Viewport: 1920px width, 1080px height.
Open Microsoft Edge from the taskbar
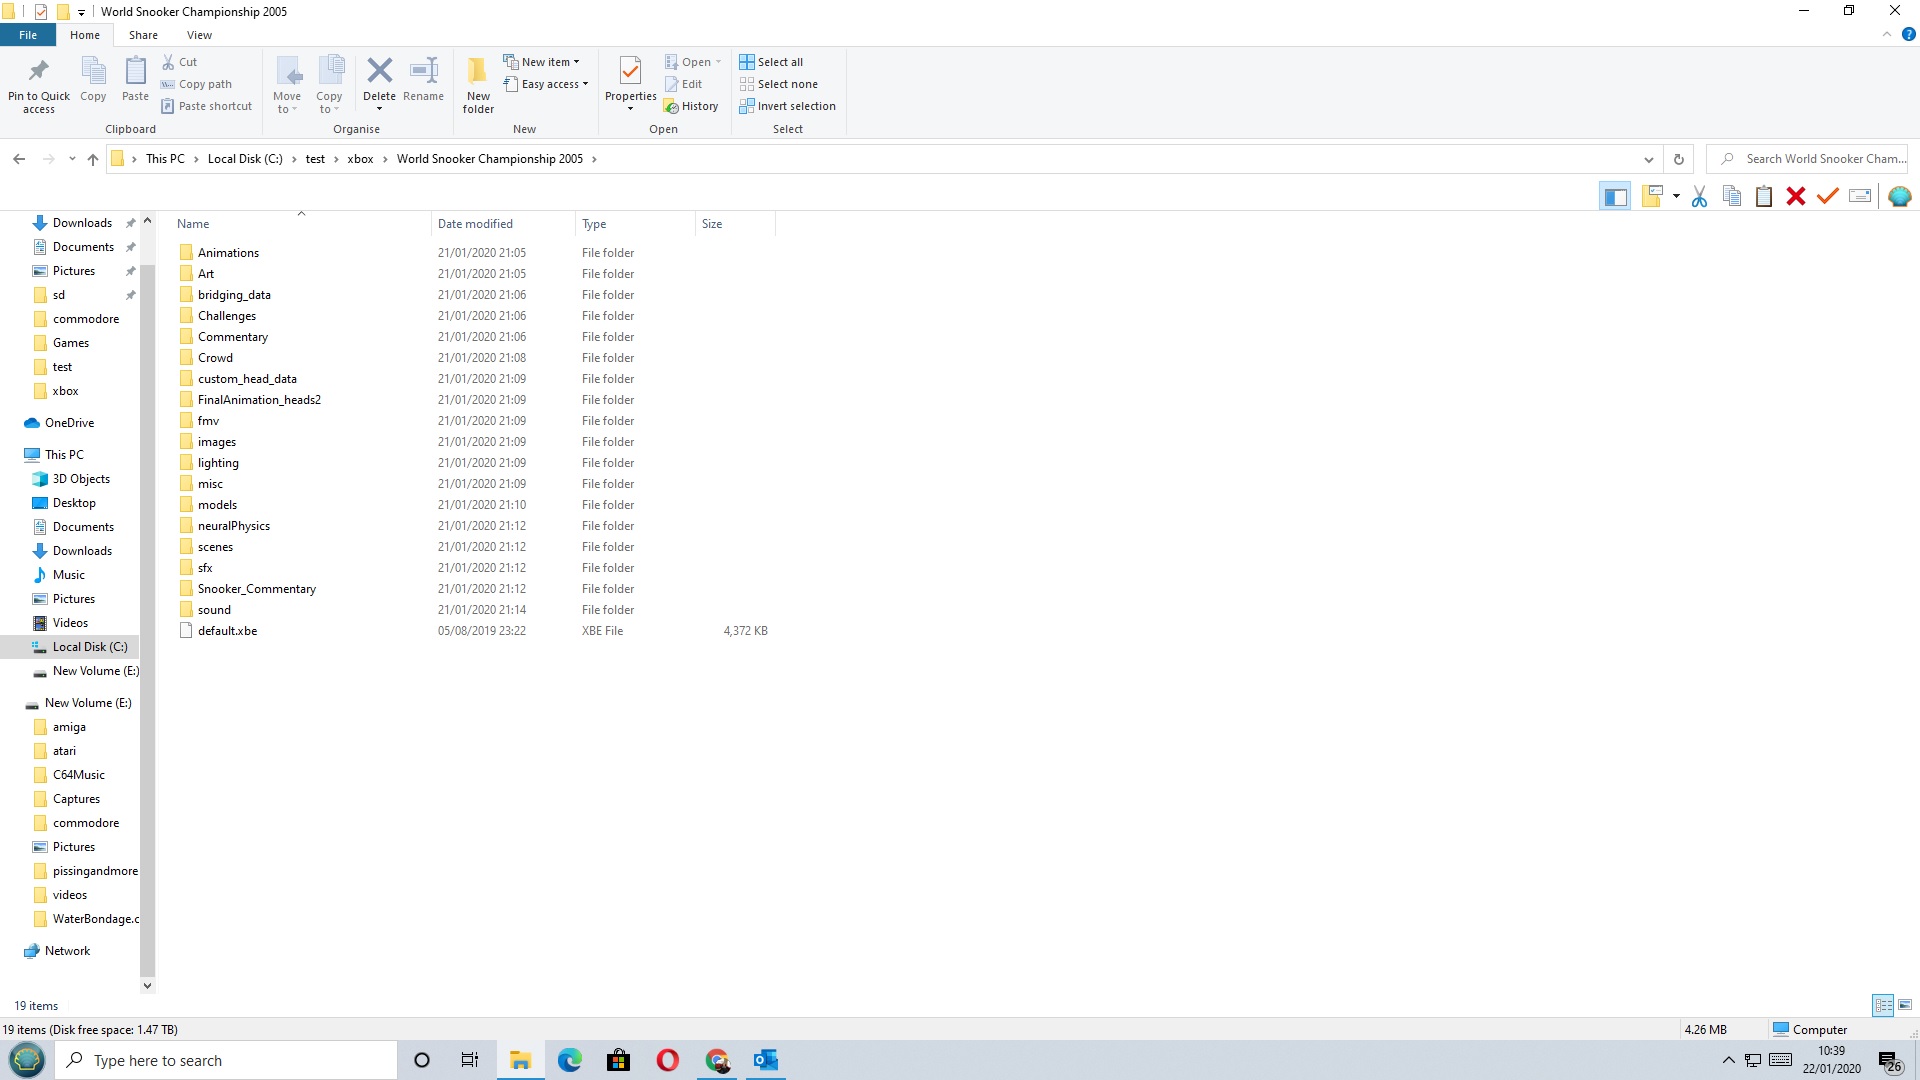pos(570,1060)
